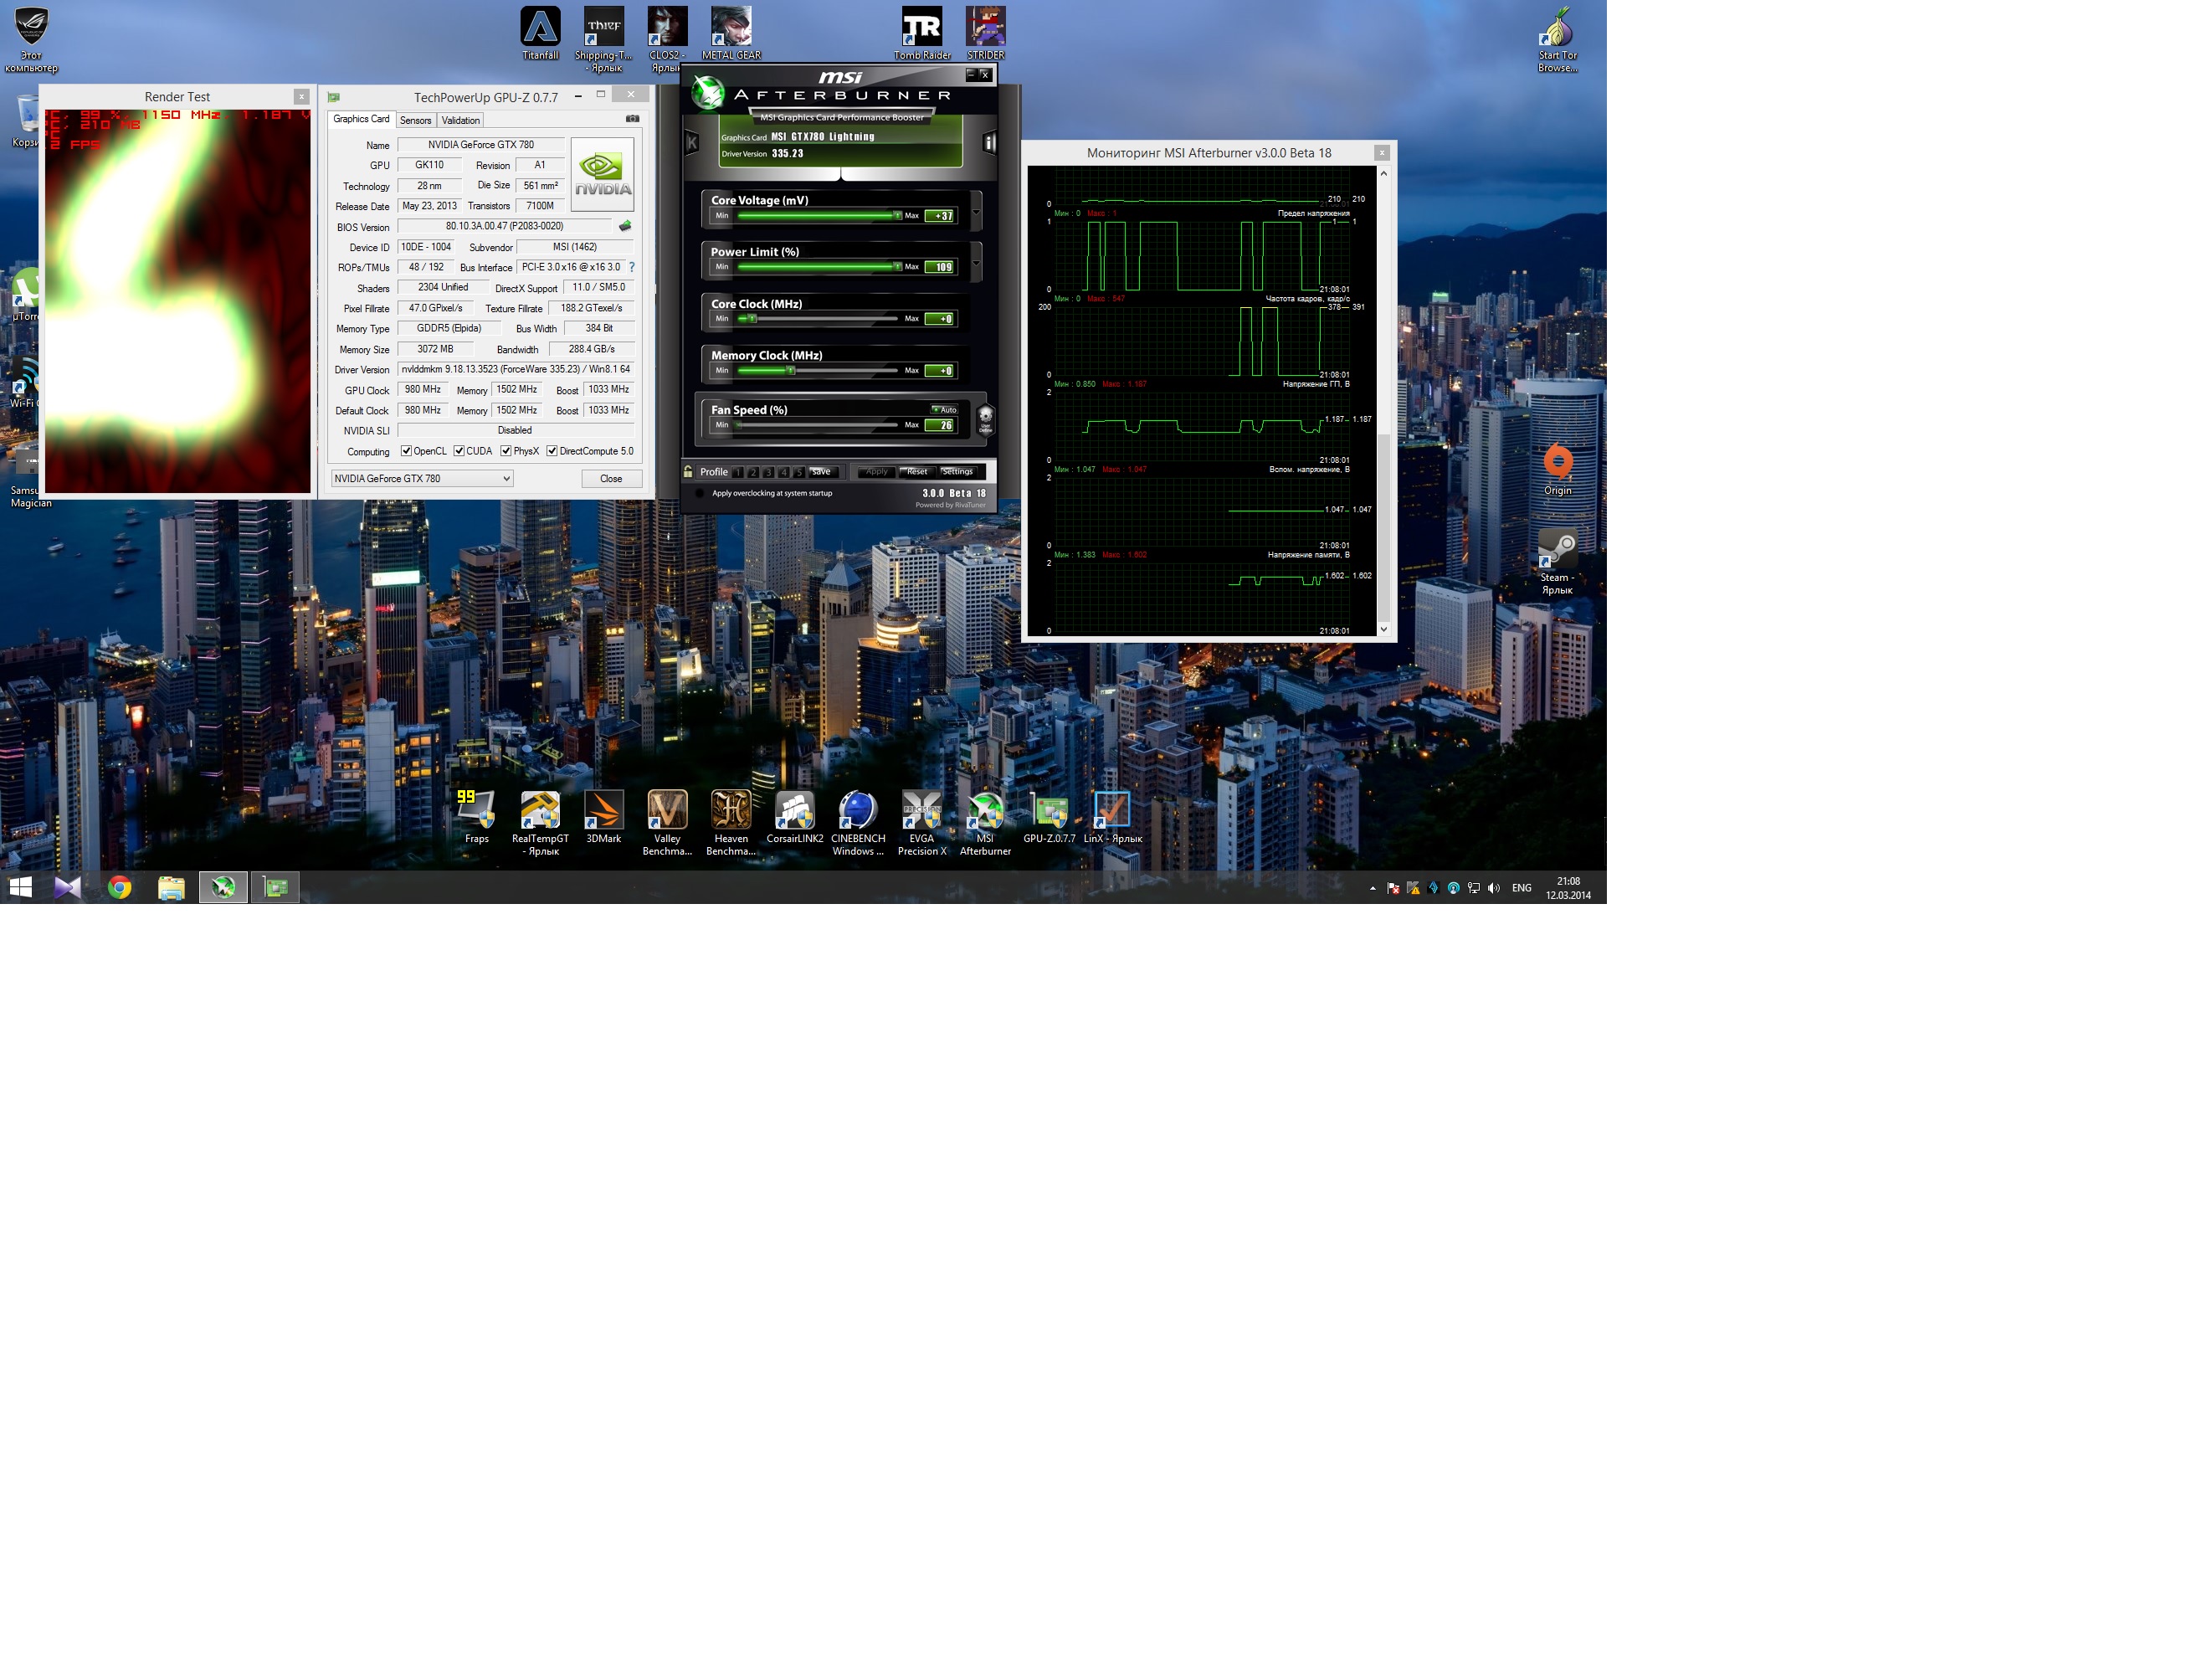
Task: Launch the MSI Afterburner desktop shortcut
Action: 985,823
